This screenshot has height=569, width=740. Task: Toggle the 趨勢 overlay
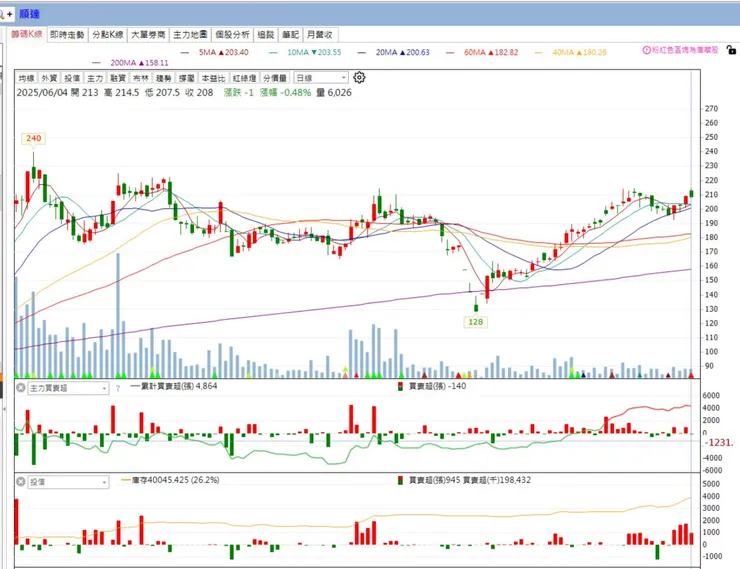164,78
